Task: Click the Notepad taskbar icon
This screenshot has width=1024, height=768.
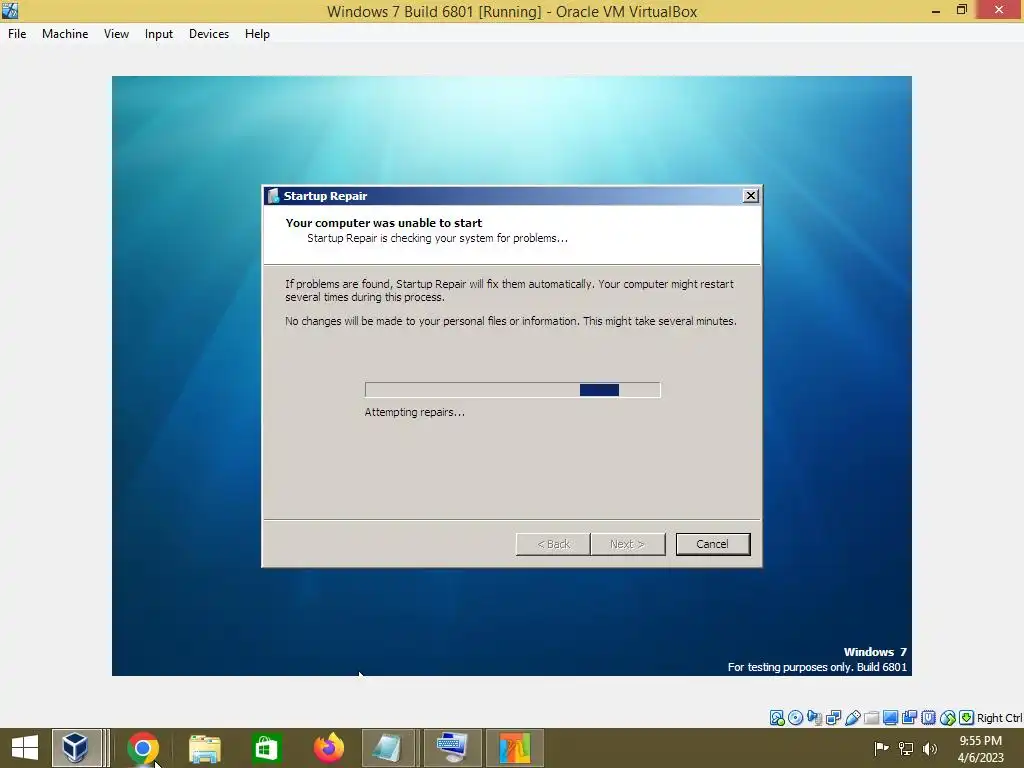Action: point(389,748)
